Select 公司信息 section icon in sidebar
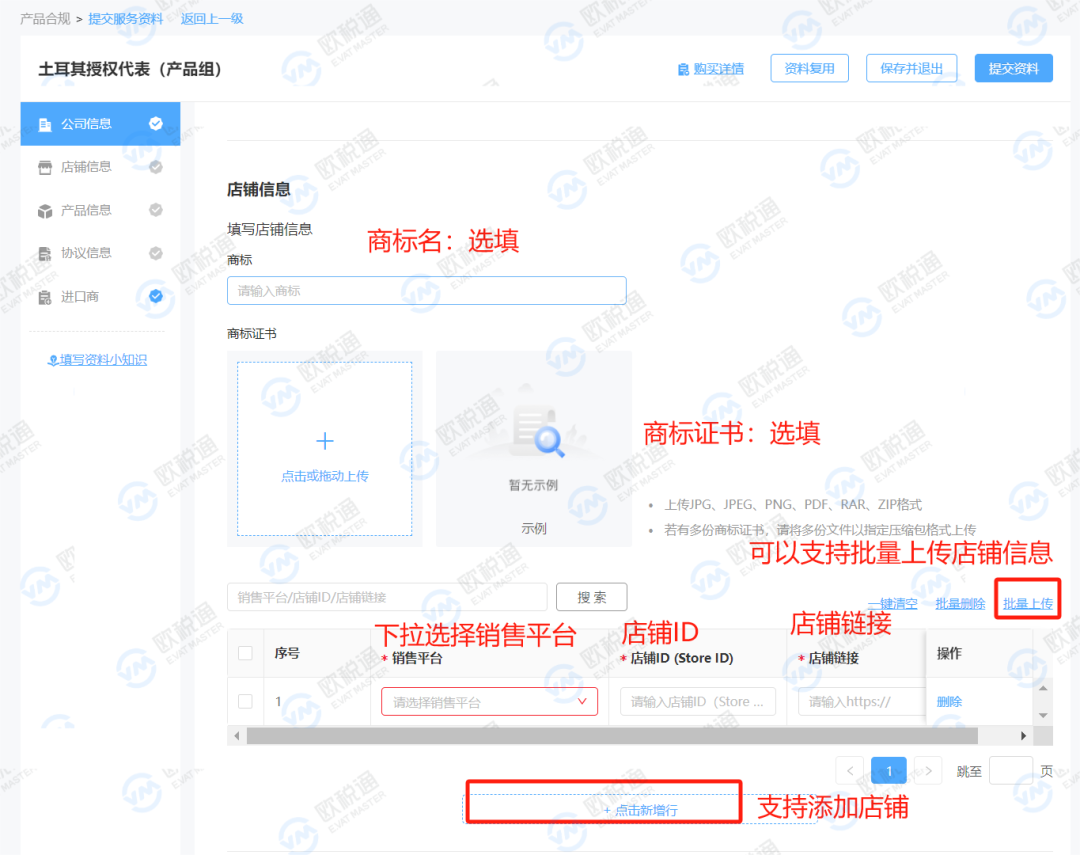The width and height of the screenshot is (1080, 855). (42, 123)
